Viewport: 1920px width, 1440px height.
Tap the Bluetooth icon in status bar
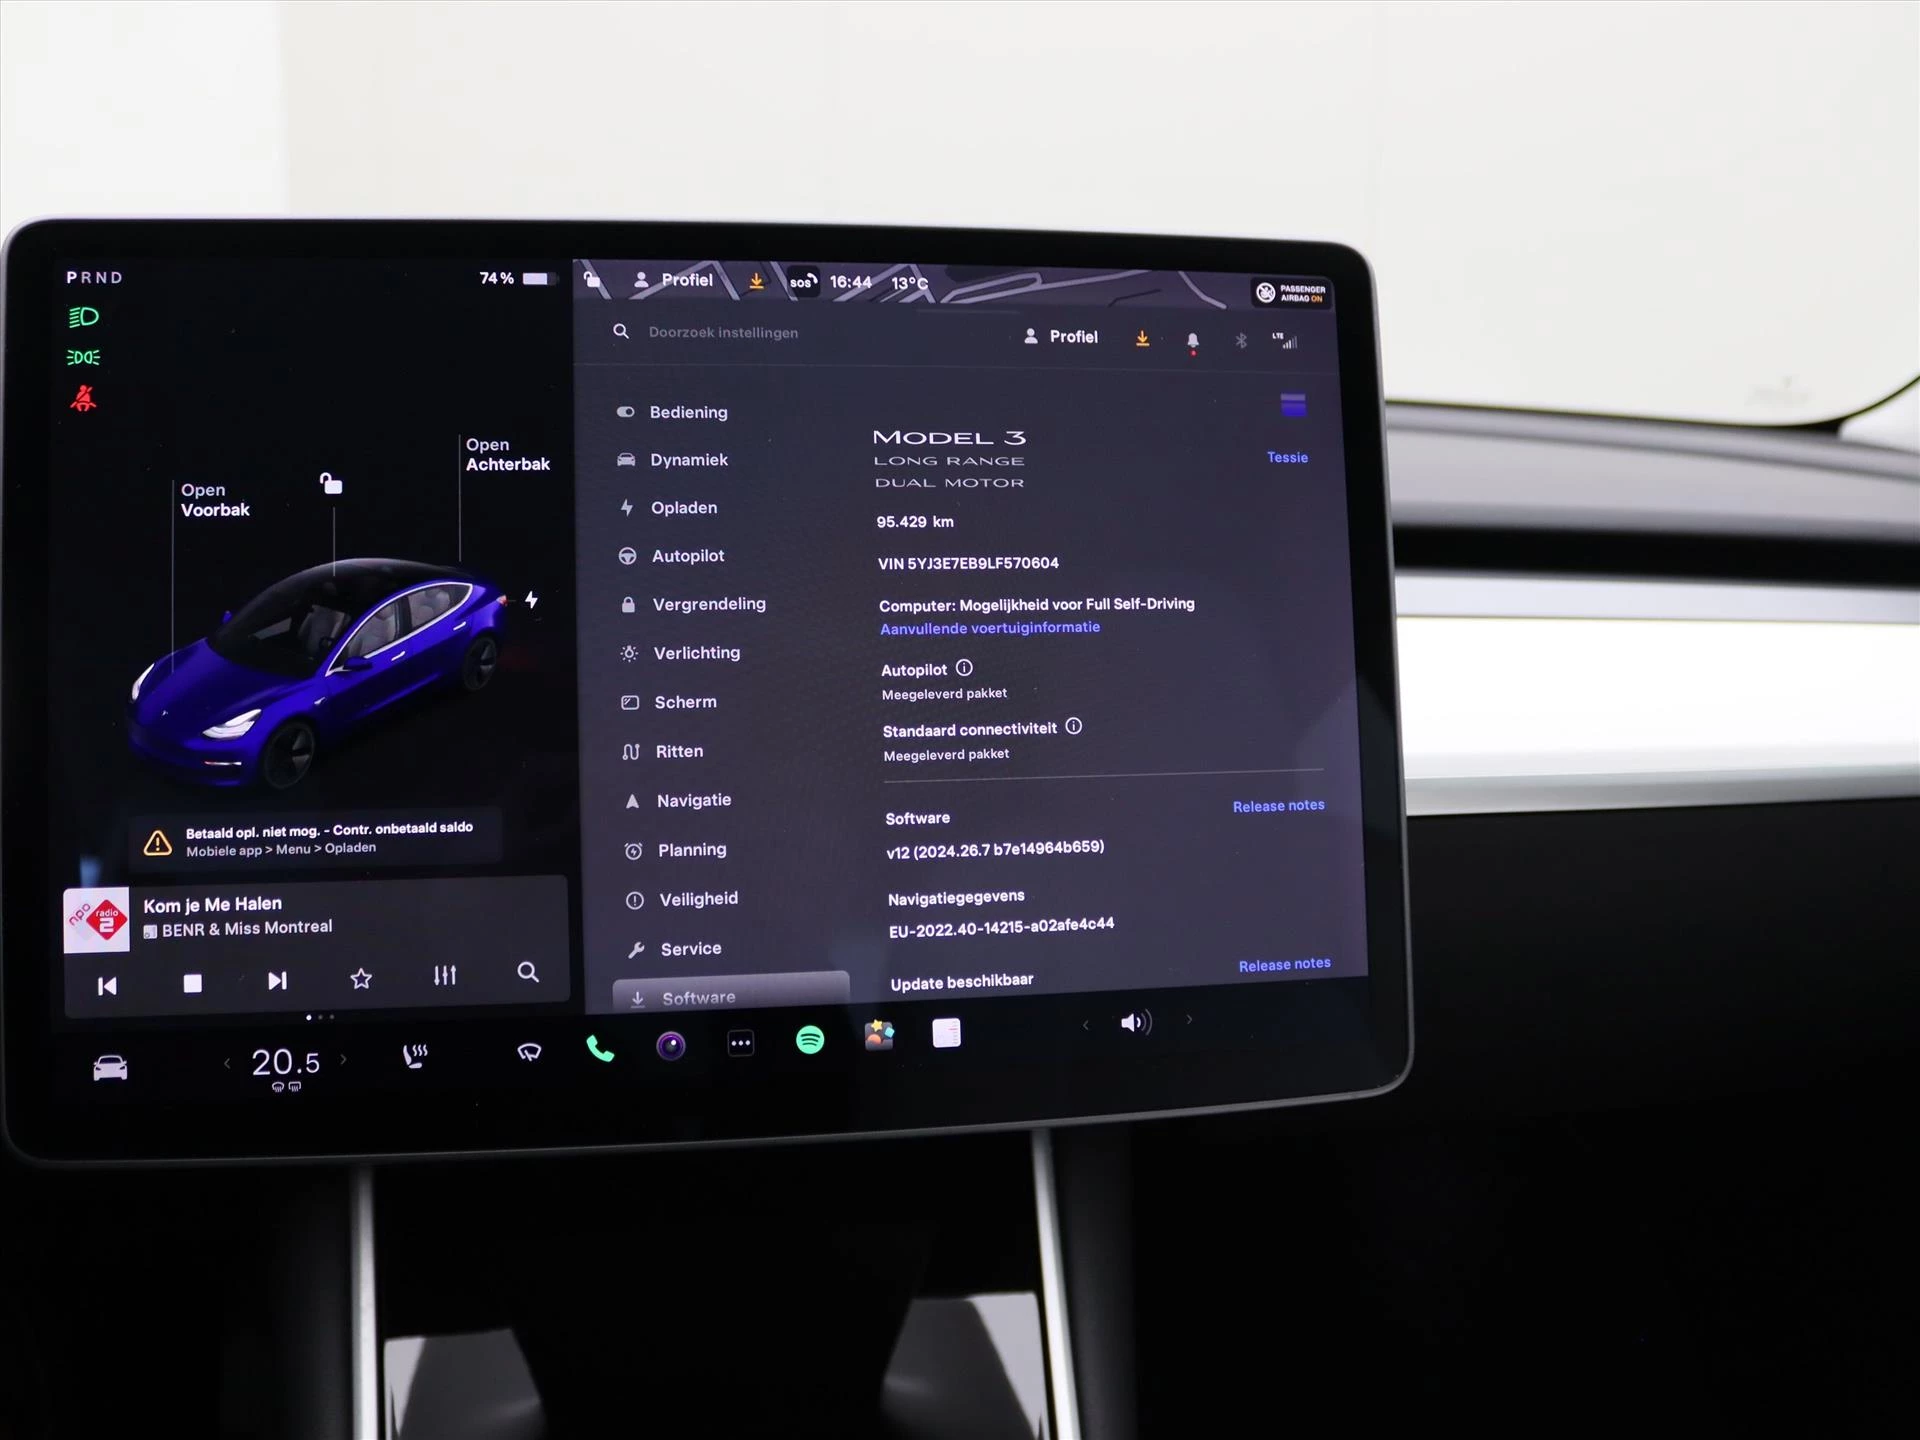(1240, 337)
